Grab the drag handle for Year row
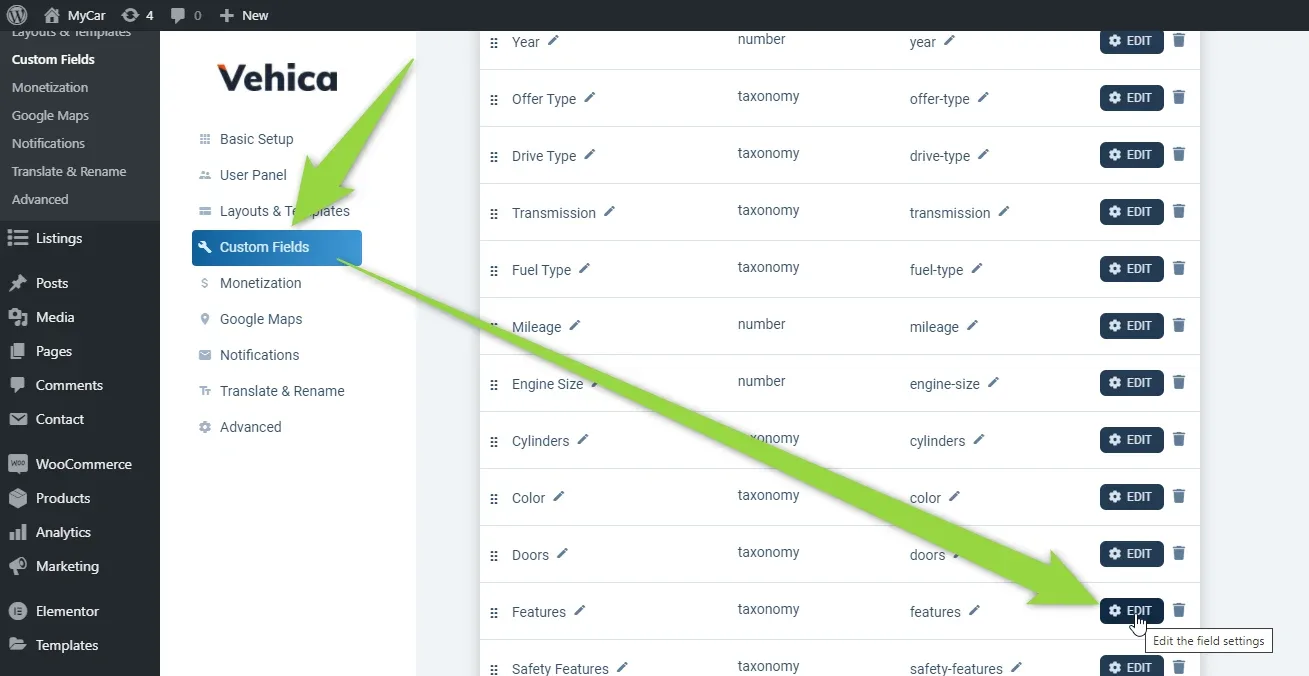This screenshot has width=1309, height=676. pos(494,43)
